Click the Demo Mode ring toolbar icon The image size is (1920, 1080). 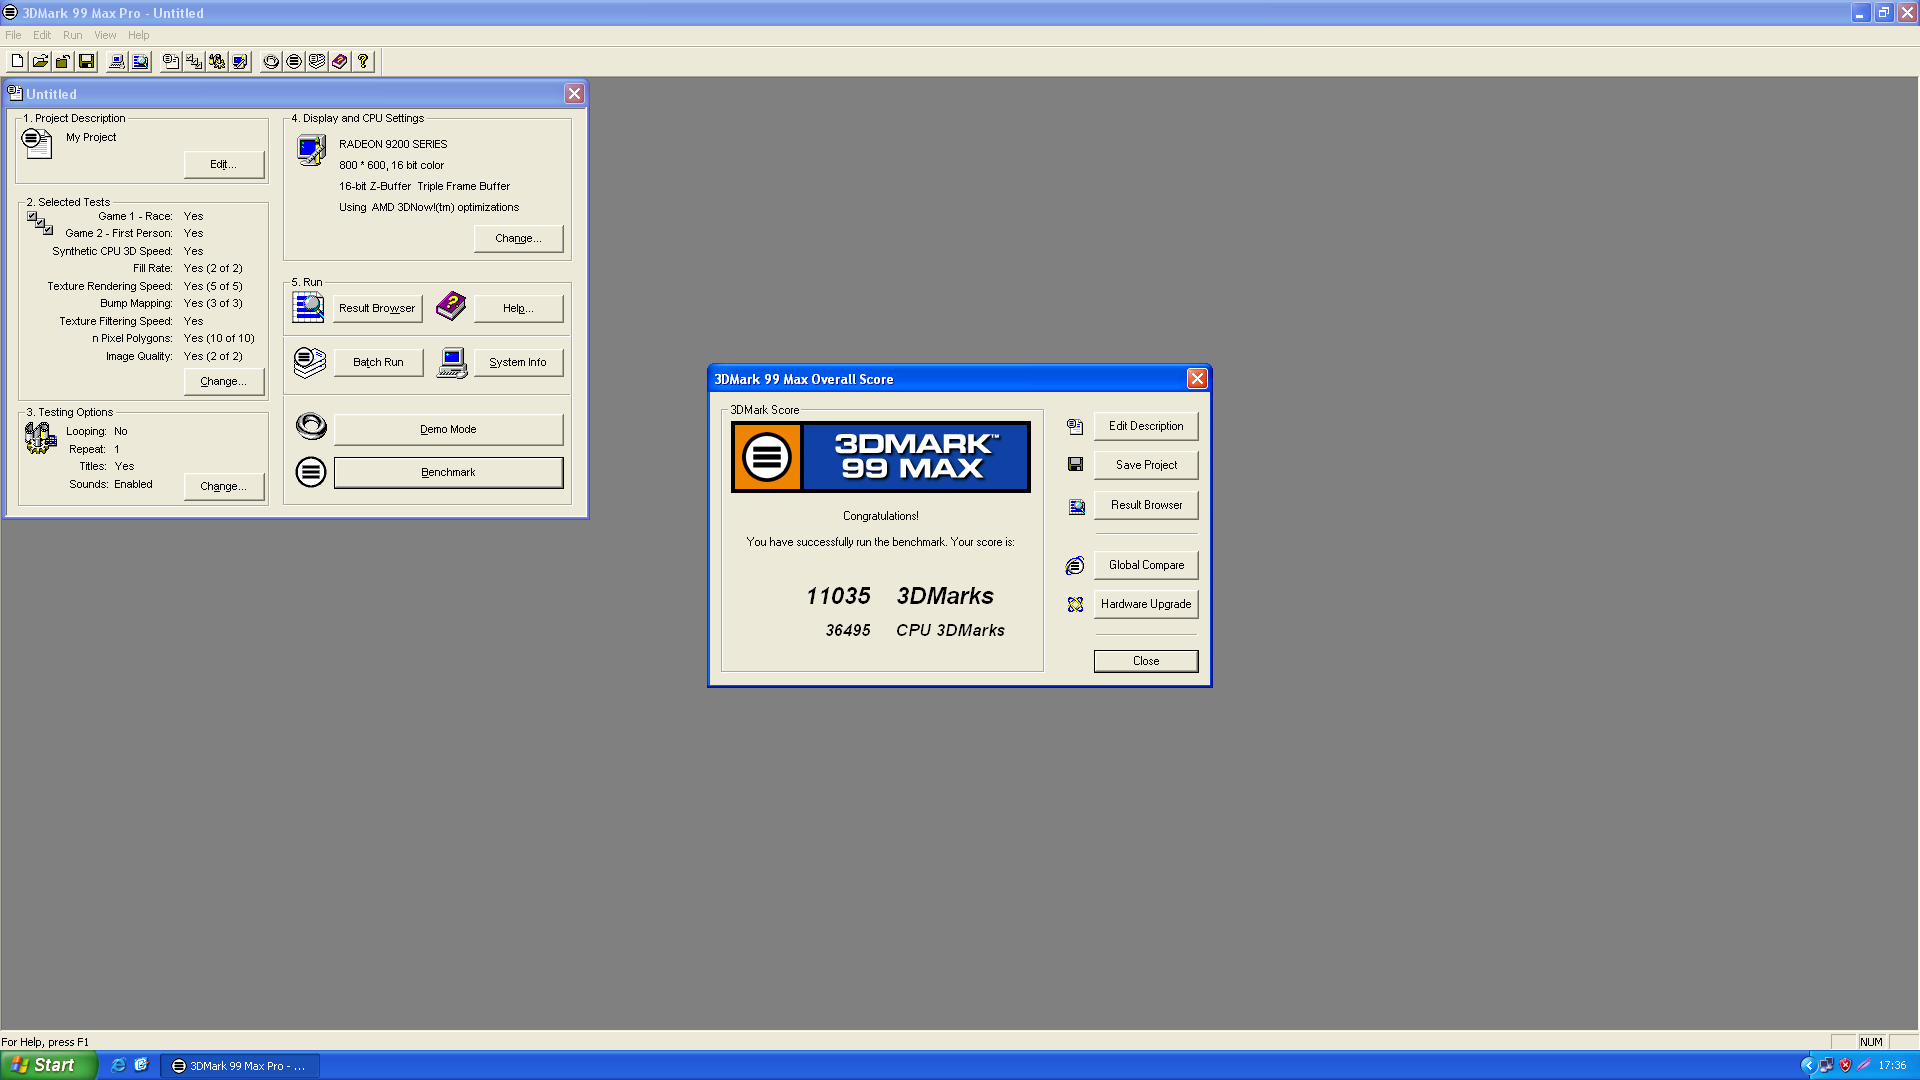pyautogui.click(x=271, y=61)
